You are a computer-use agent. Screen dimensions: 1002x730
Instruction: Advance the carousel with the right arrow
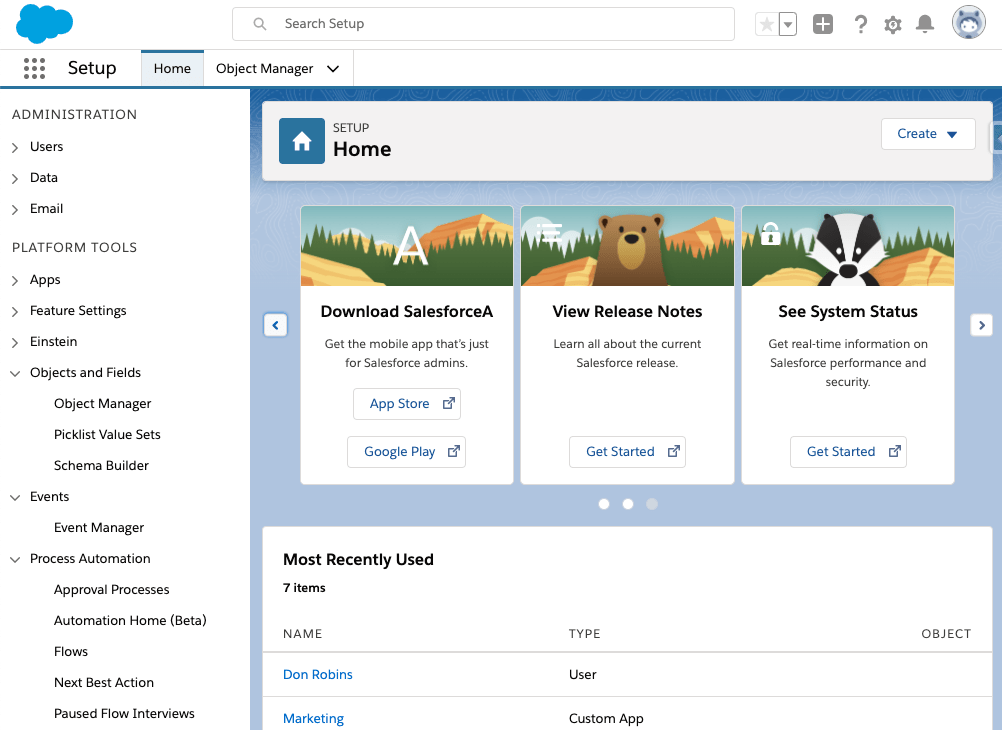click(x=981, y=325)
